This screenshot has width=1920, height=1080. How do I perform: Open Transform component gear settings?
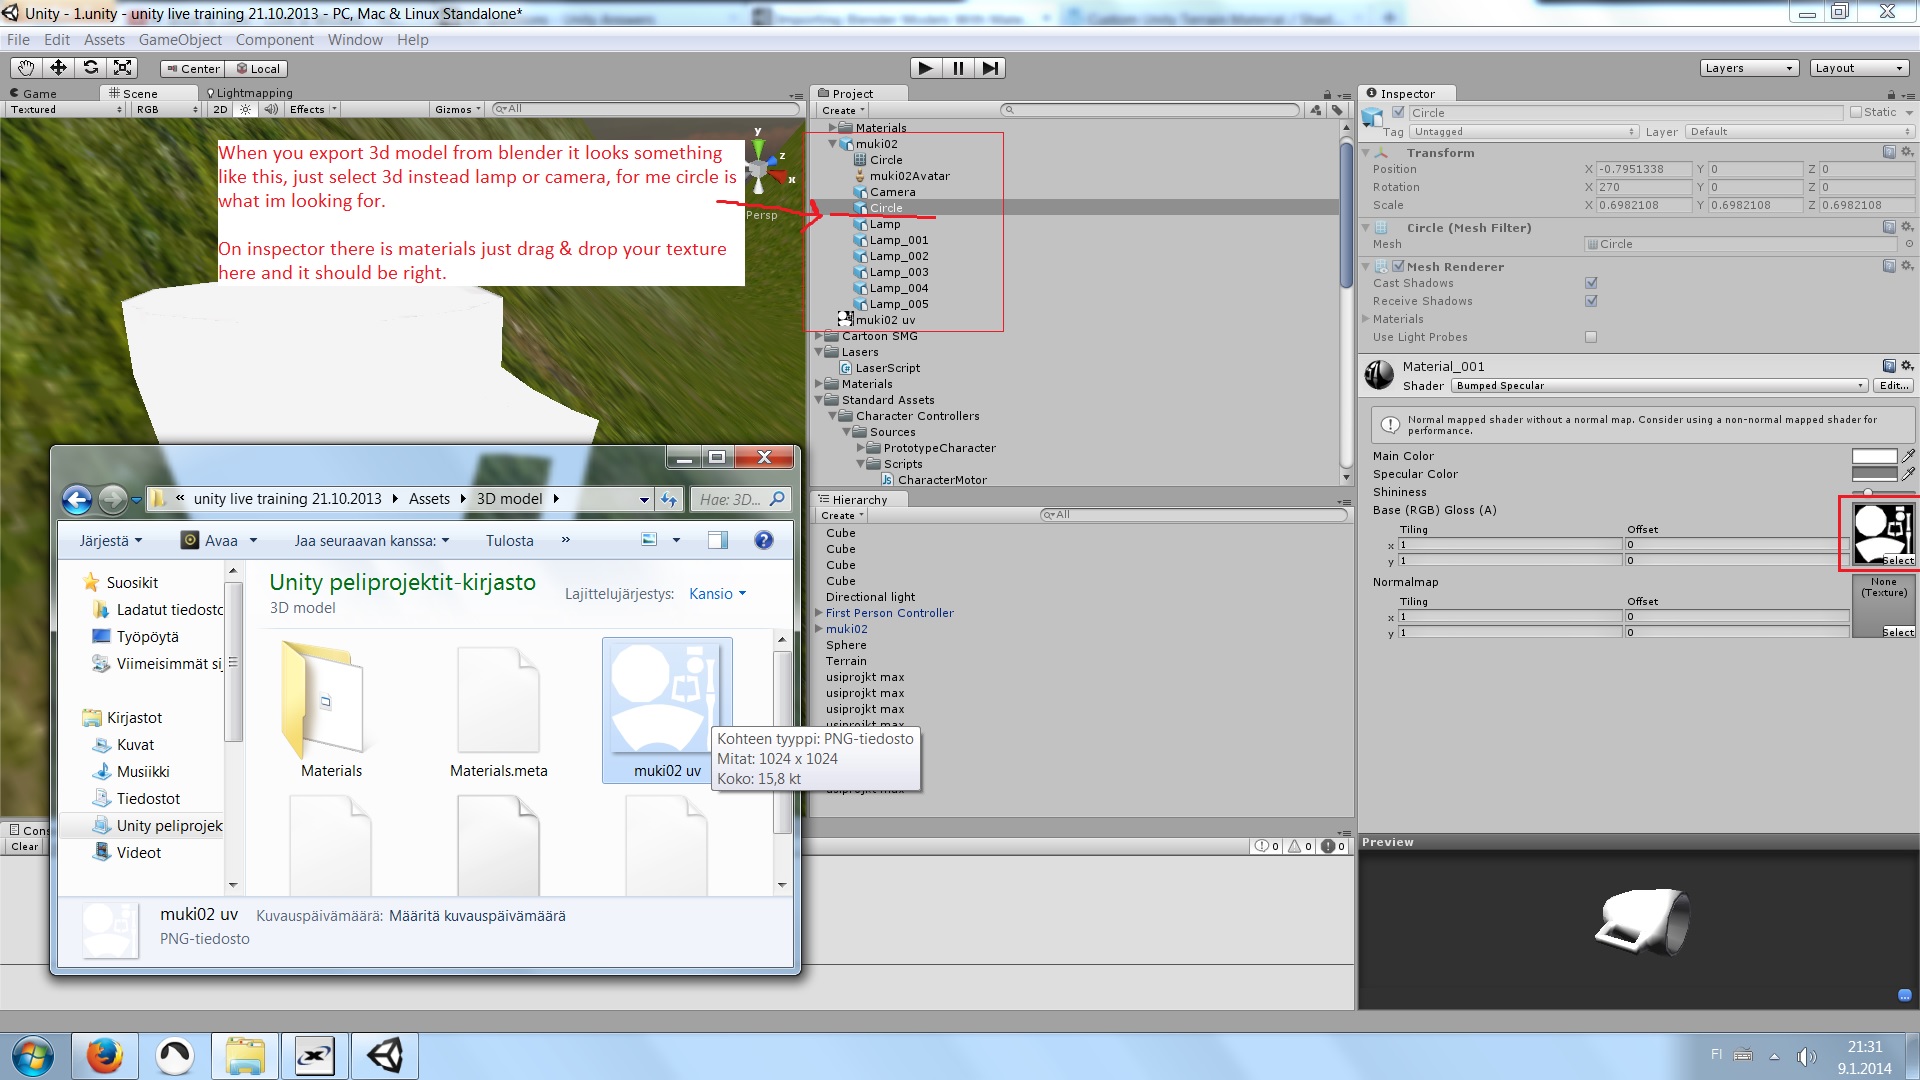click(1907, 152)
